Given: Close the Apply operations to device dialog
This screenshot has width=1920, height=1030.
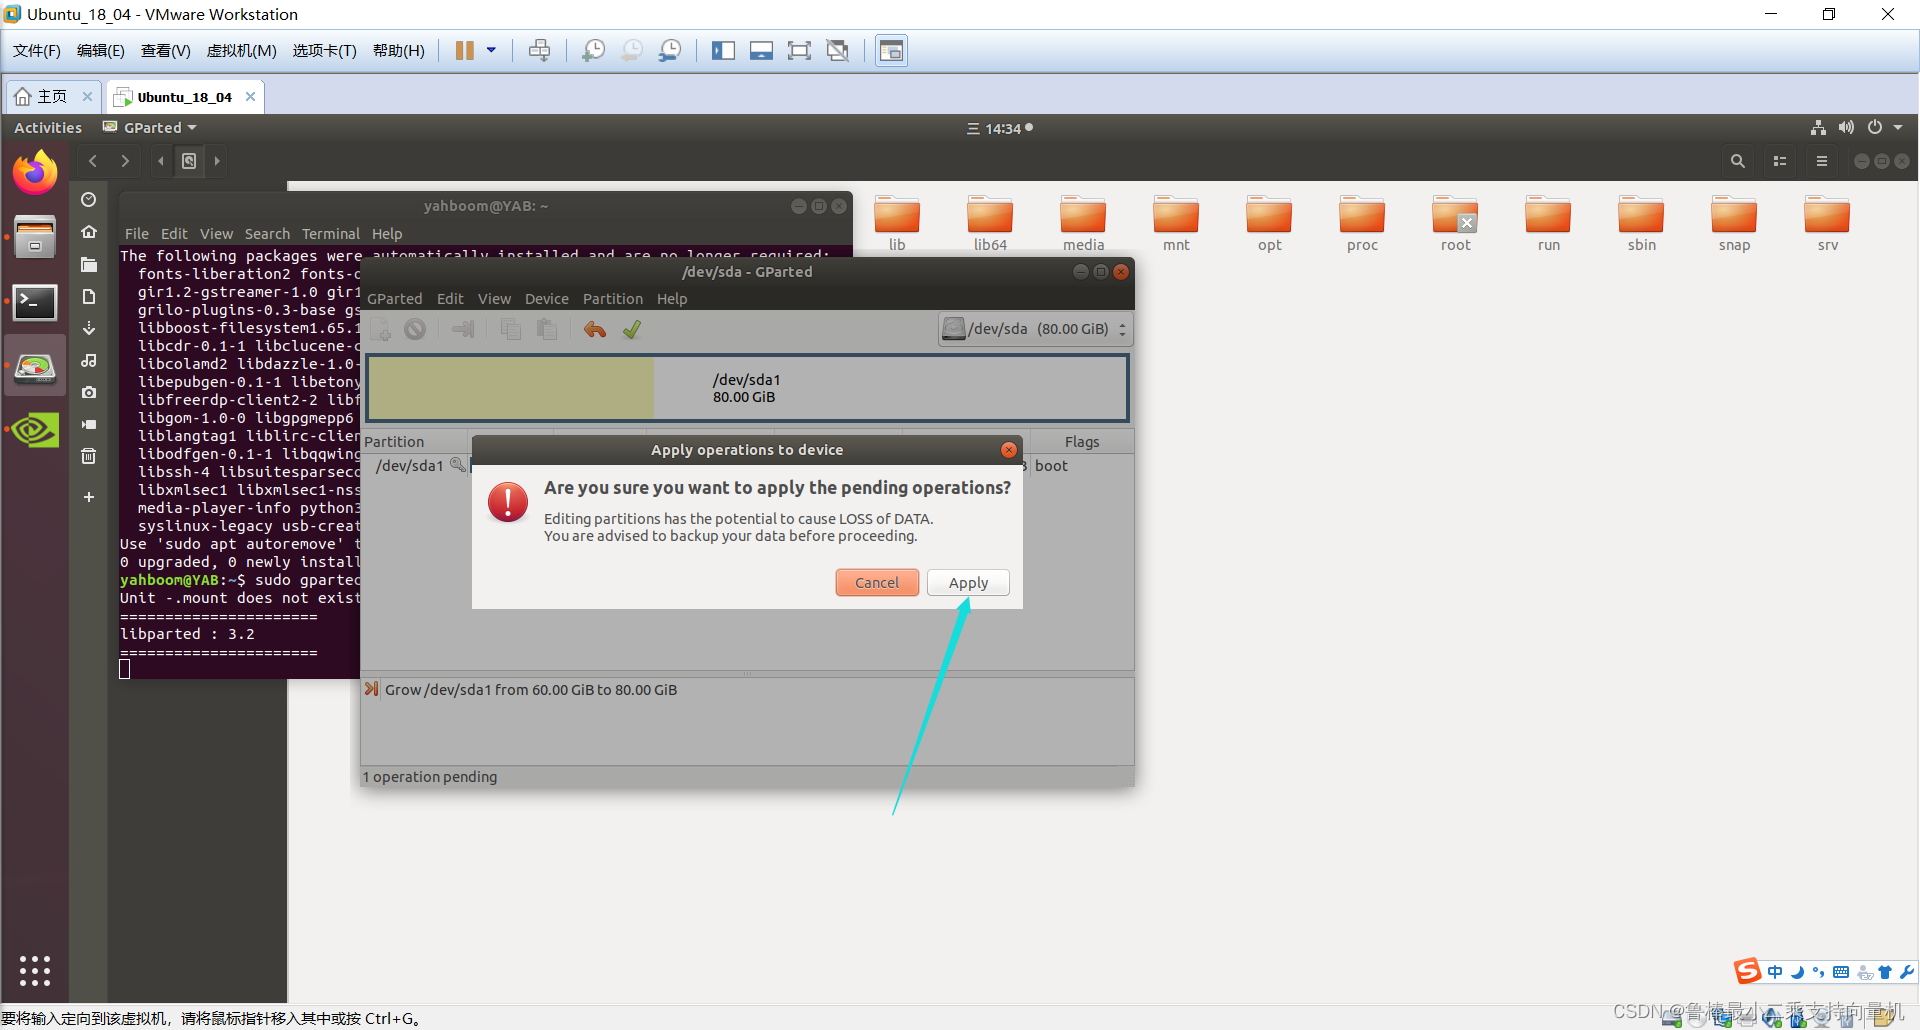Looking at the screenshot, I should (x=1009, y=450).
